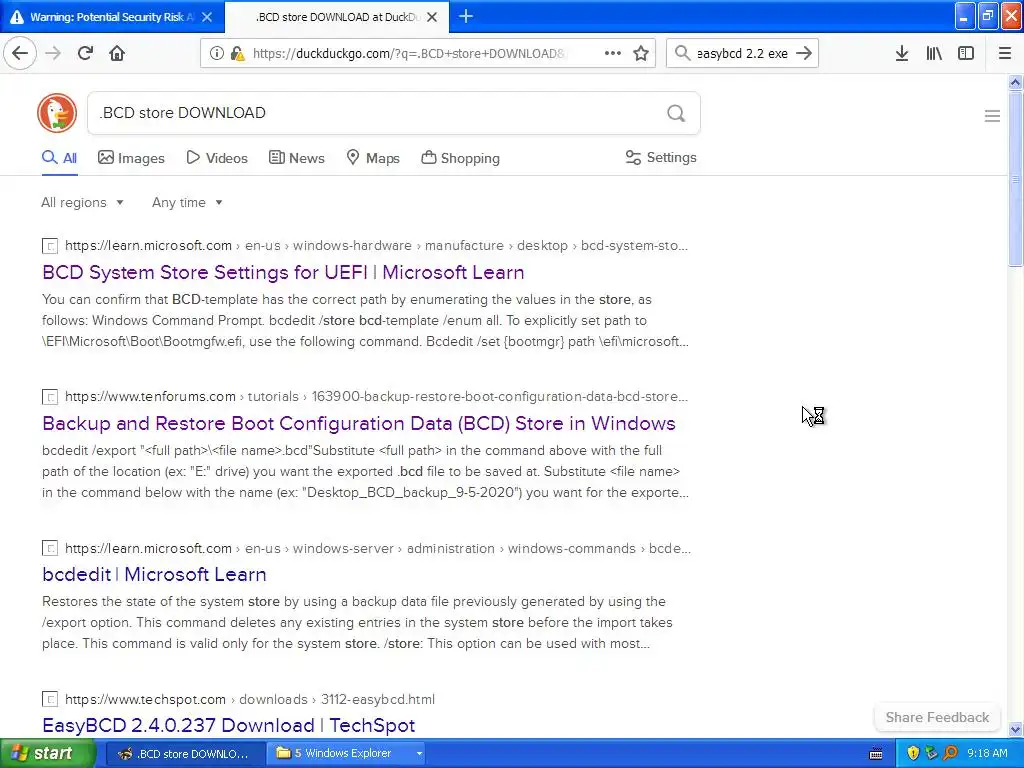The height and width of the screenshot is (768, 1024).
Task: Open bcdedit Microsoft Learn result
Action: tap(154, 575)
